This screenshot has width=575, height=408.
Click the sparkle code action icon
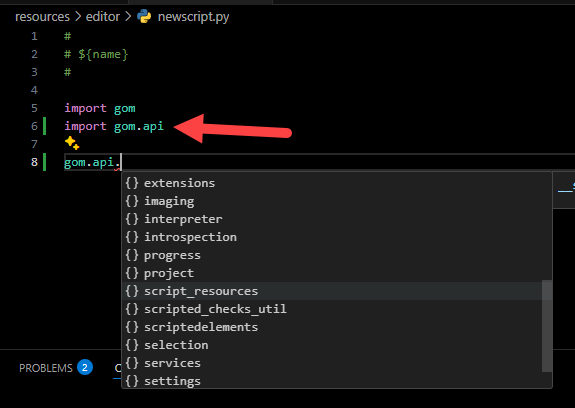[x=72, y=143]
